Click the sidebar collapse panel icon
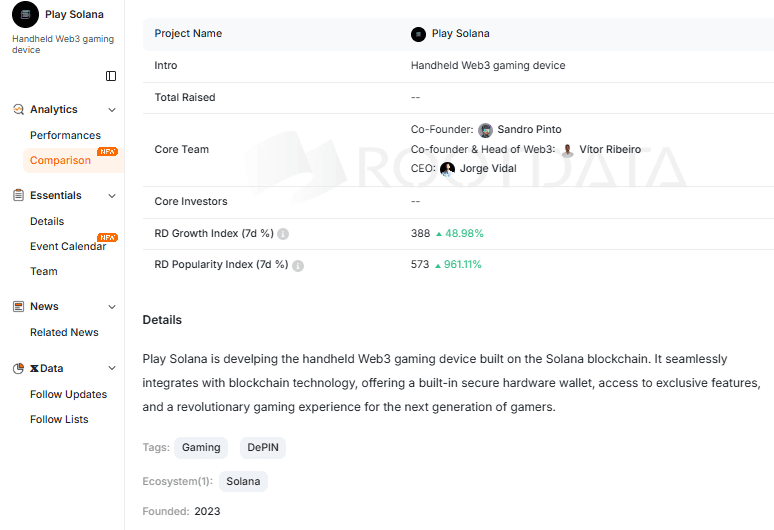774x530 pixels. pyautogui.click(x=111, y=76)
